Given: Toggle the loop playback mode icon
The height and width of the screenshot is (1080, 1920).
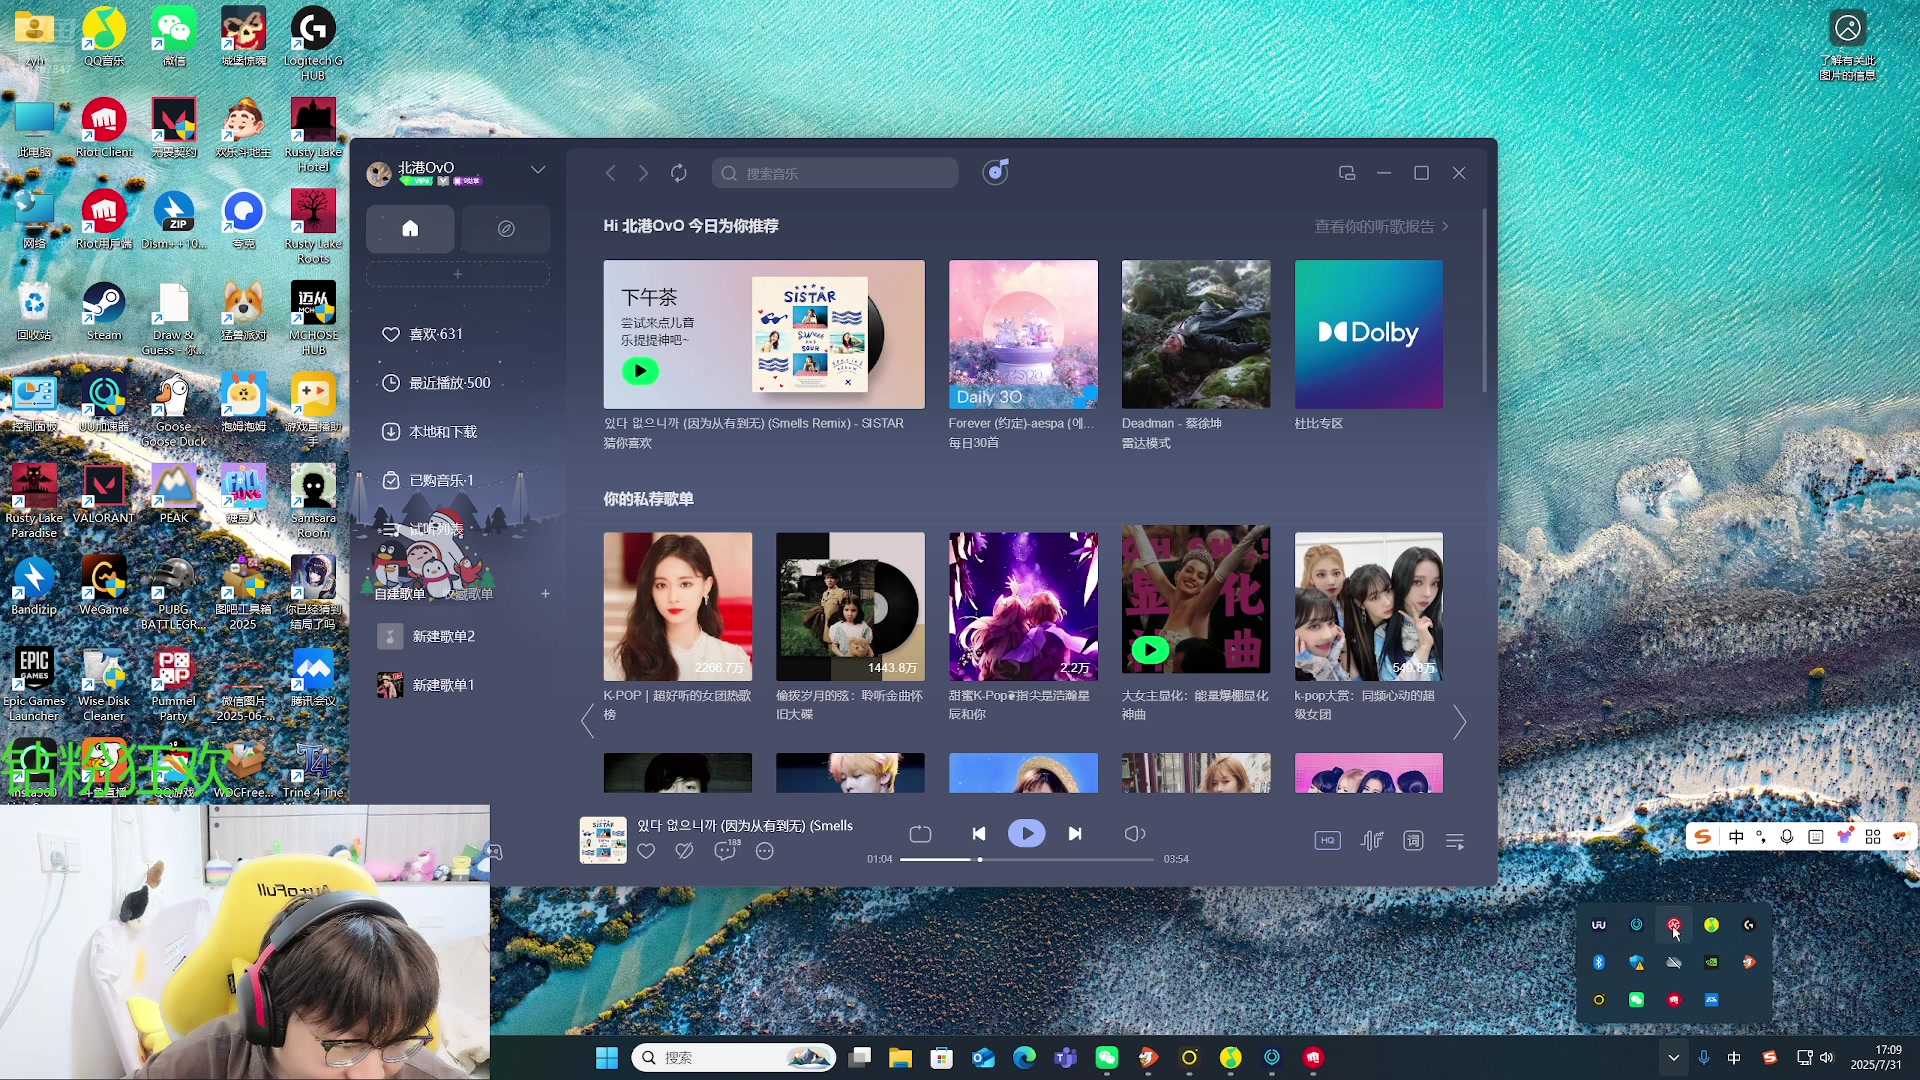Looking at the screenshot, I should 920,833.
